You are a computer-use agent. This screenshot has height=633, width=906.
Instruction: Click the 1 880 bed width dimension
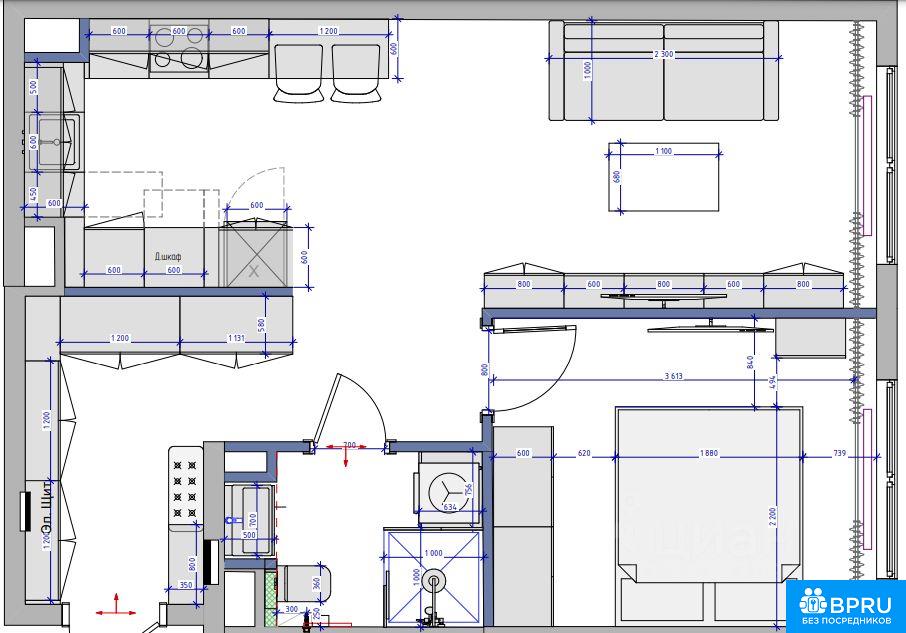pos(711,454)
